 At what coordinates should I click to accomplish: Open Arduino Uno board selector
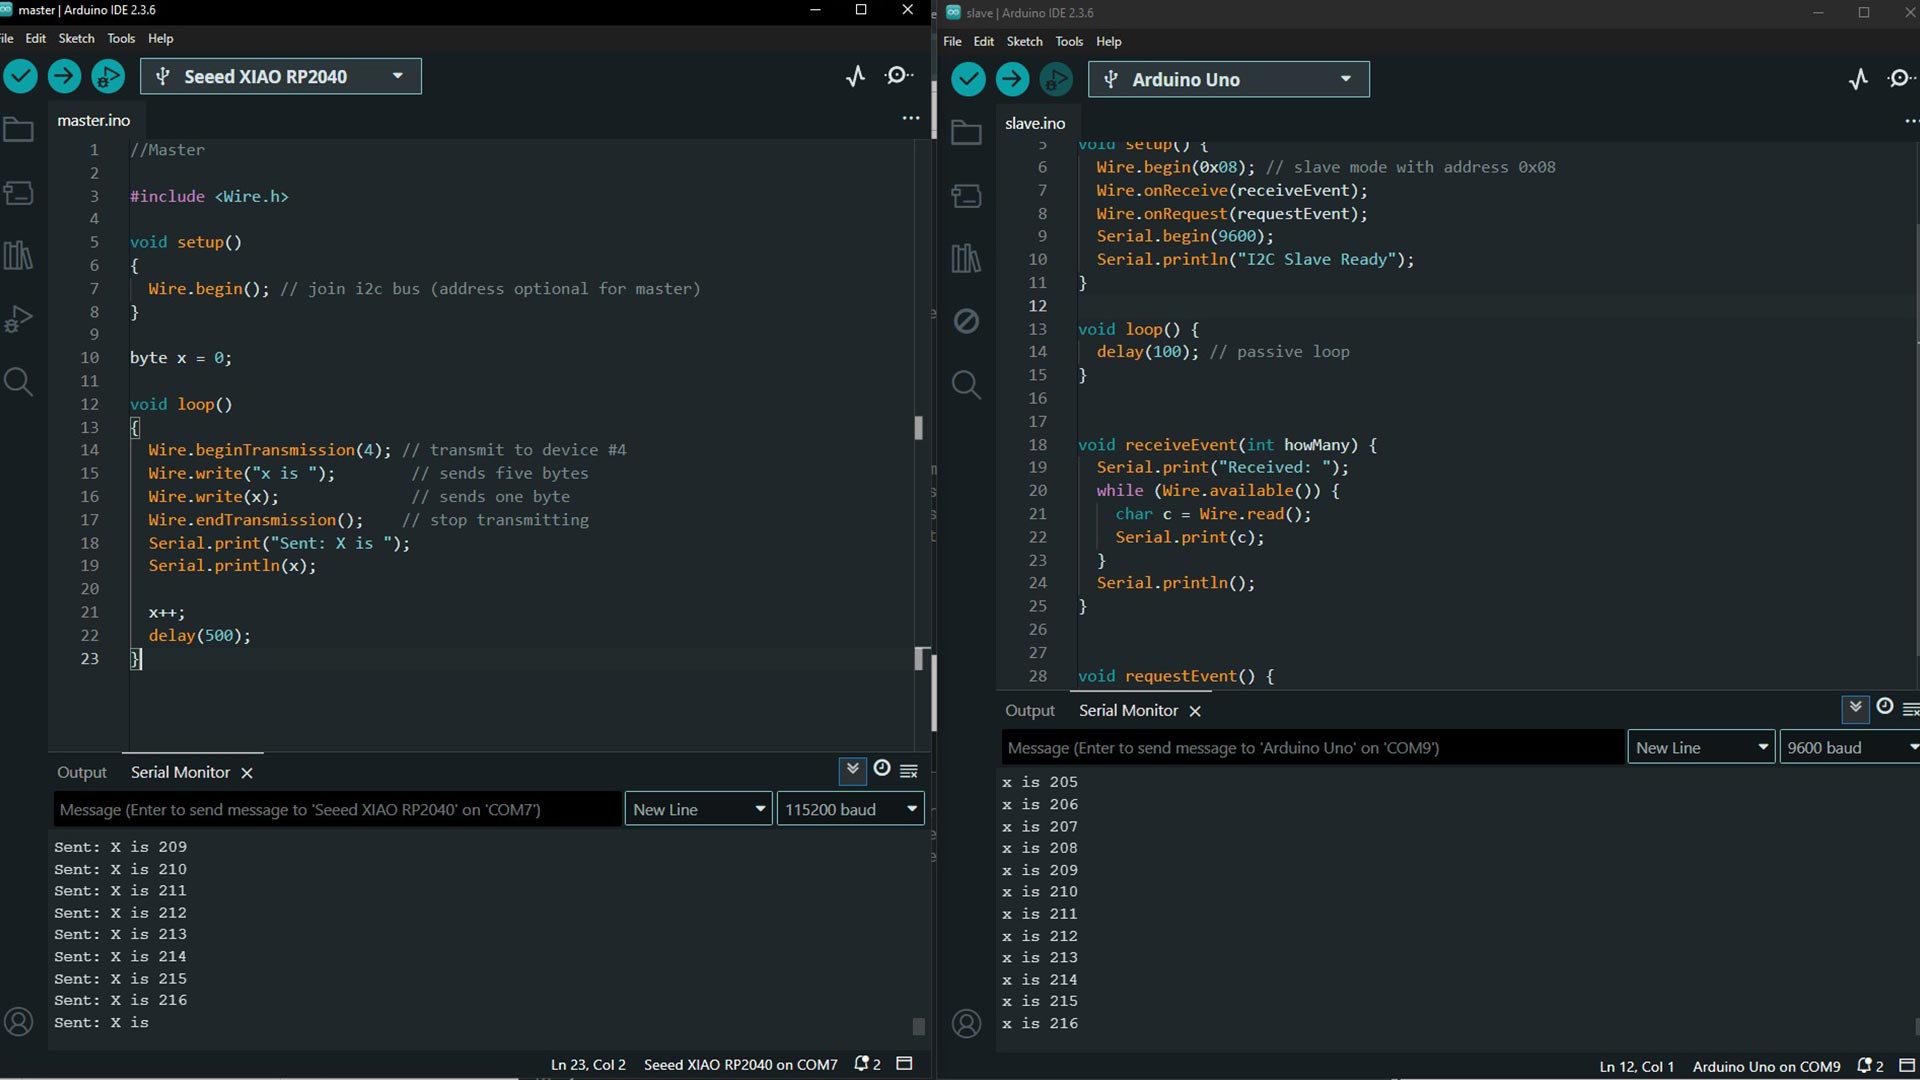(x=1229, y=79)
